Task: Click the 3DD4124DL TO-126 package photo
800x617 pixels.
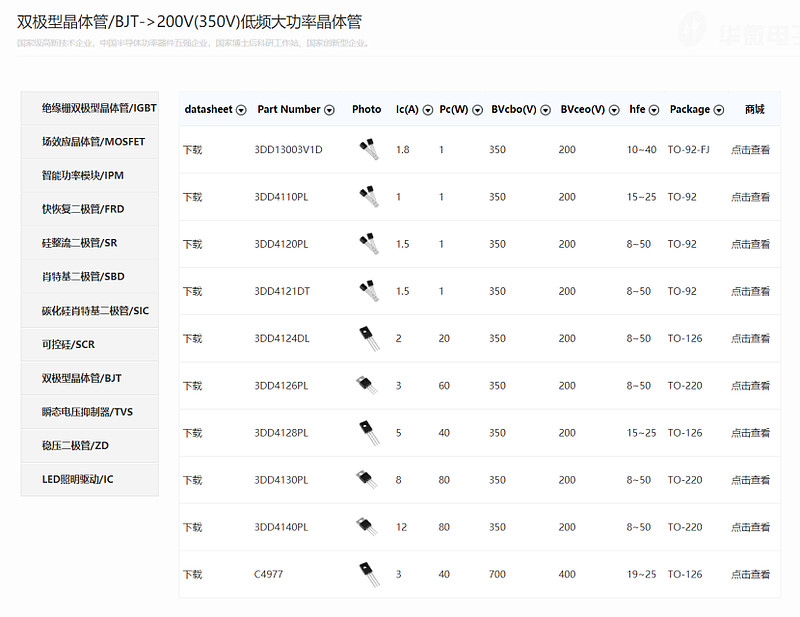Action: [368, 339]
